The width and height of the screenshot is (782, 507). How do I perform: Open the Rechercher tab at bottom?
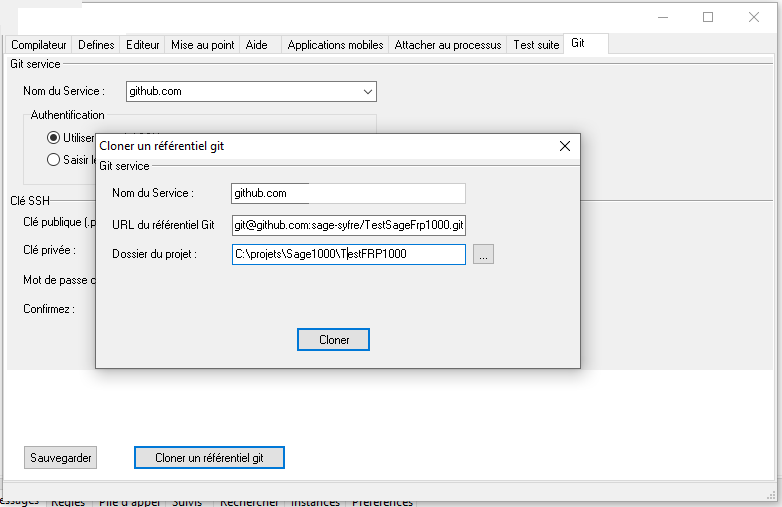click(249, 502)
